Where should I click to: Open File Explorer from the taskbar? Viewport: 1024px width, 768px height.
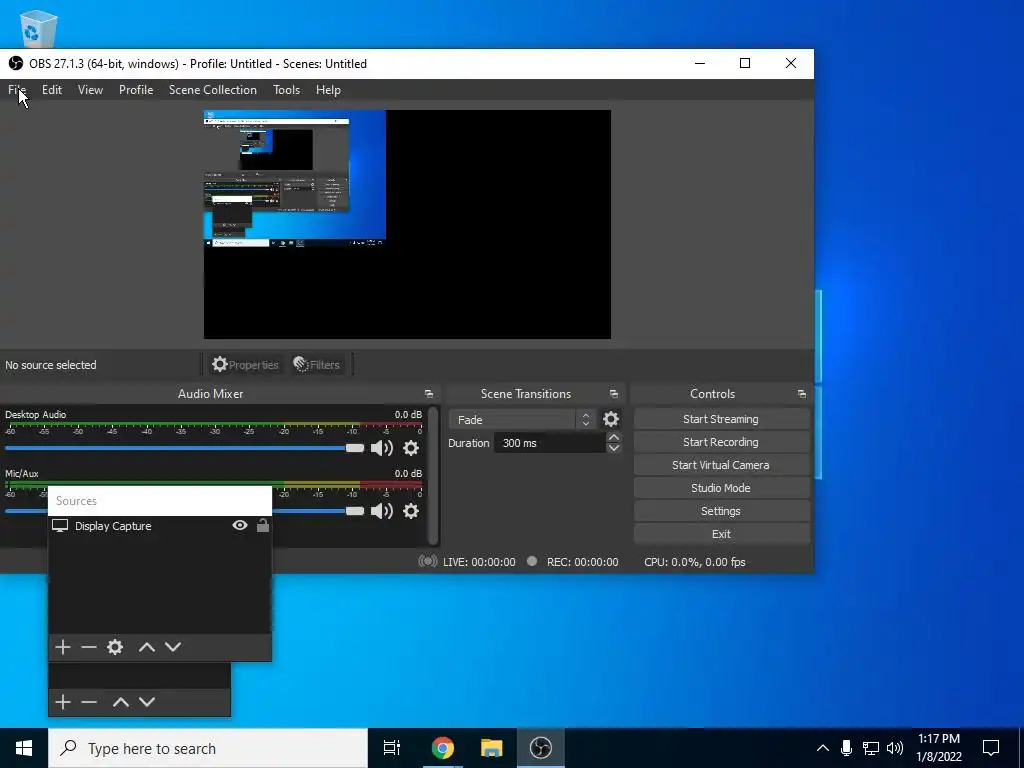pyautogui.click(x=492, y=748)
